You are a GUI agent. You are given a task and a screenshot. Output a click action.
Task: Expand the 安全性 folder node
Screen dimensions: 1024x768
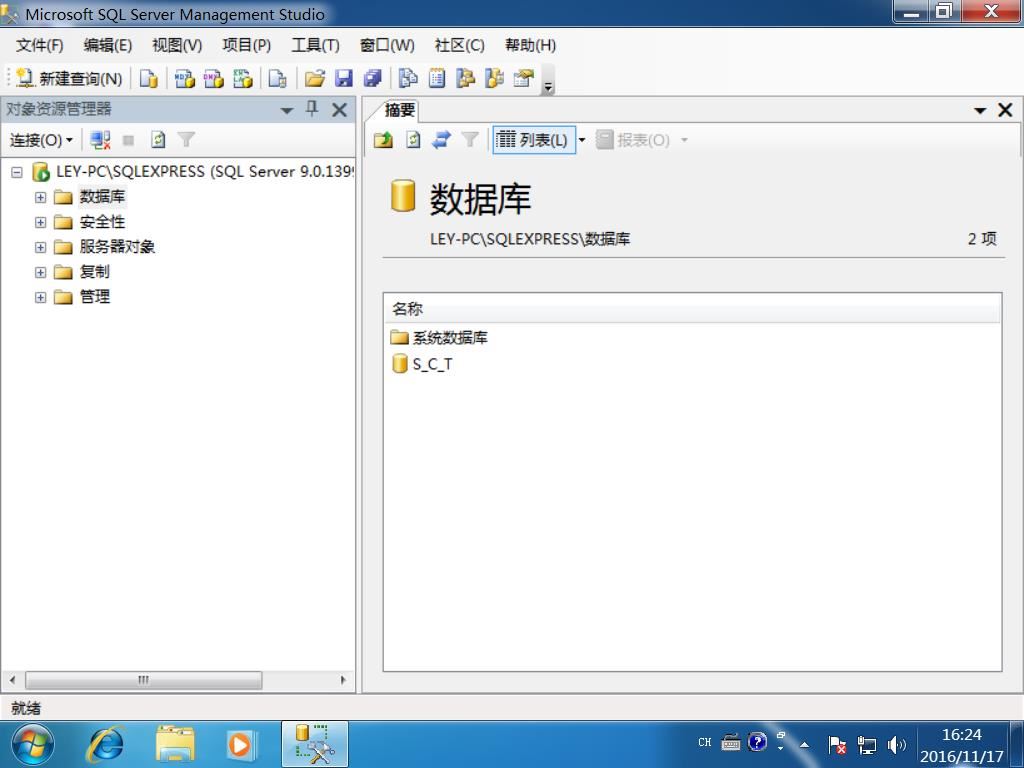40,222
